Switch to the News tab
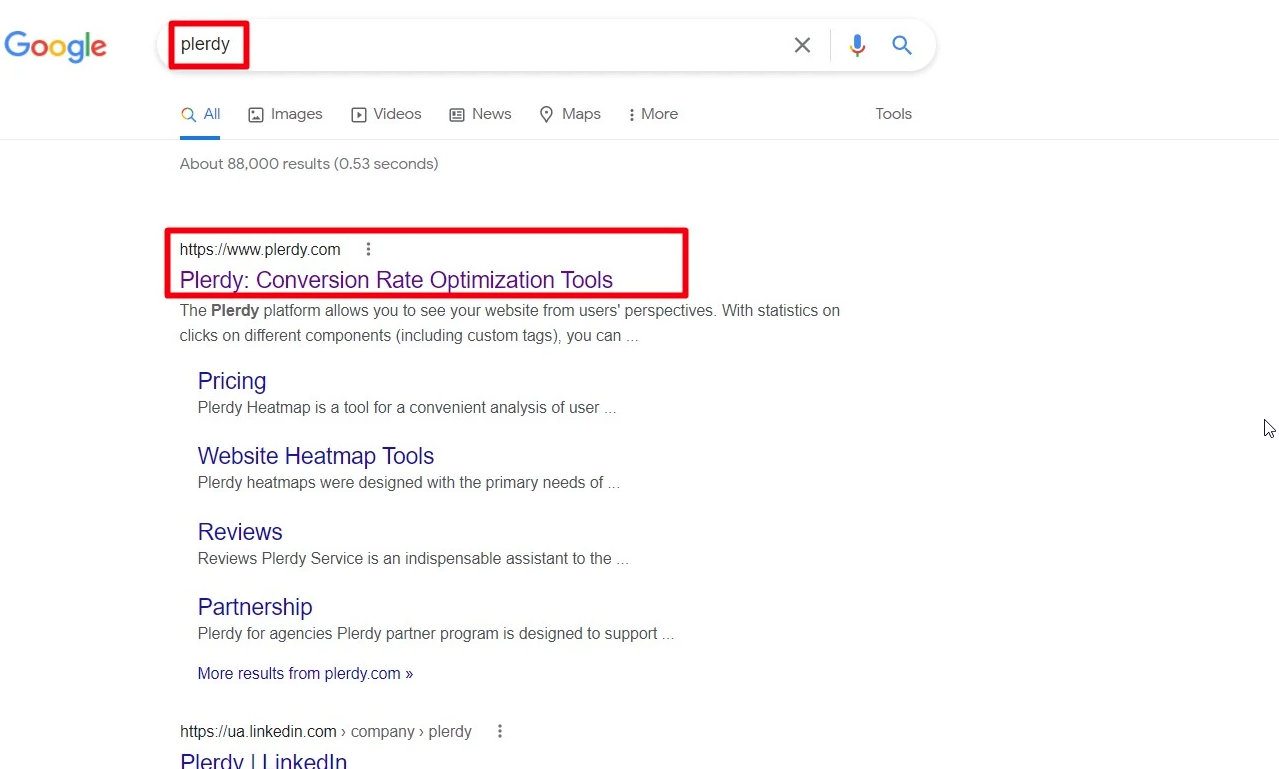 coord(491,114)
